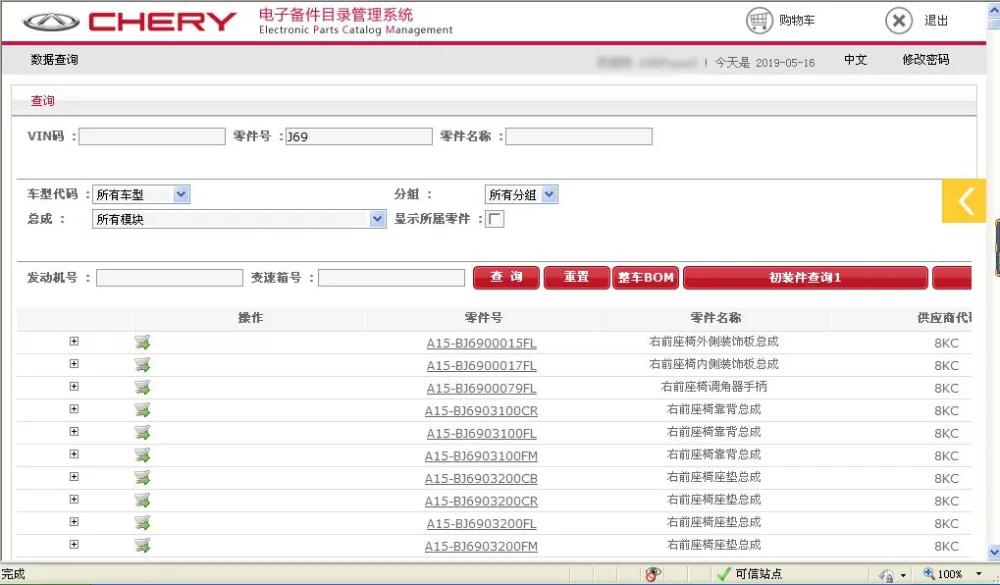Focus the 变速箱号 input field
Image resolution: width=1000 pixels, height=585 pixels.
pyautogui.click(x=392, y=278)
